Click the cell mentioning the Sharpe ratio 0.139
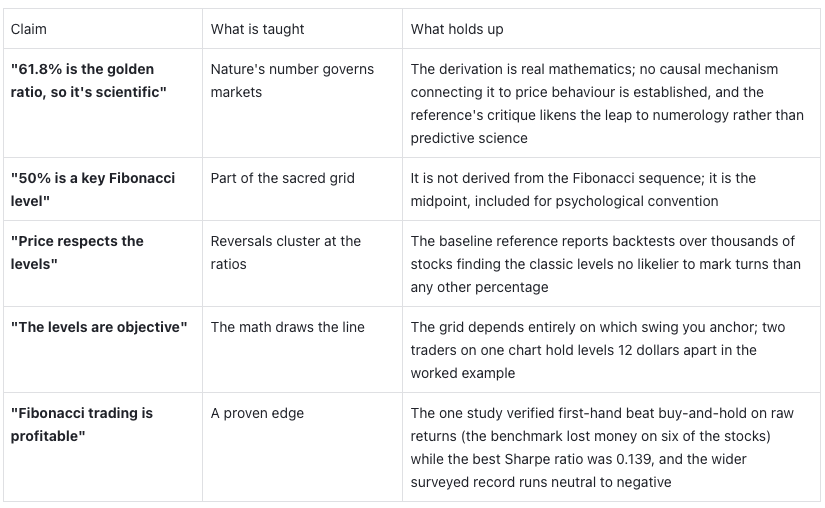Image resolution: width=825 pixels, height=508 pixels. pos(611,447)
